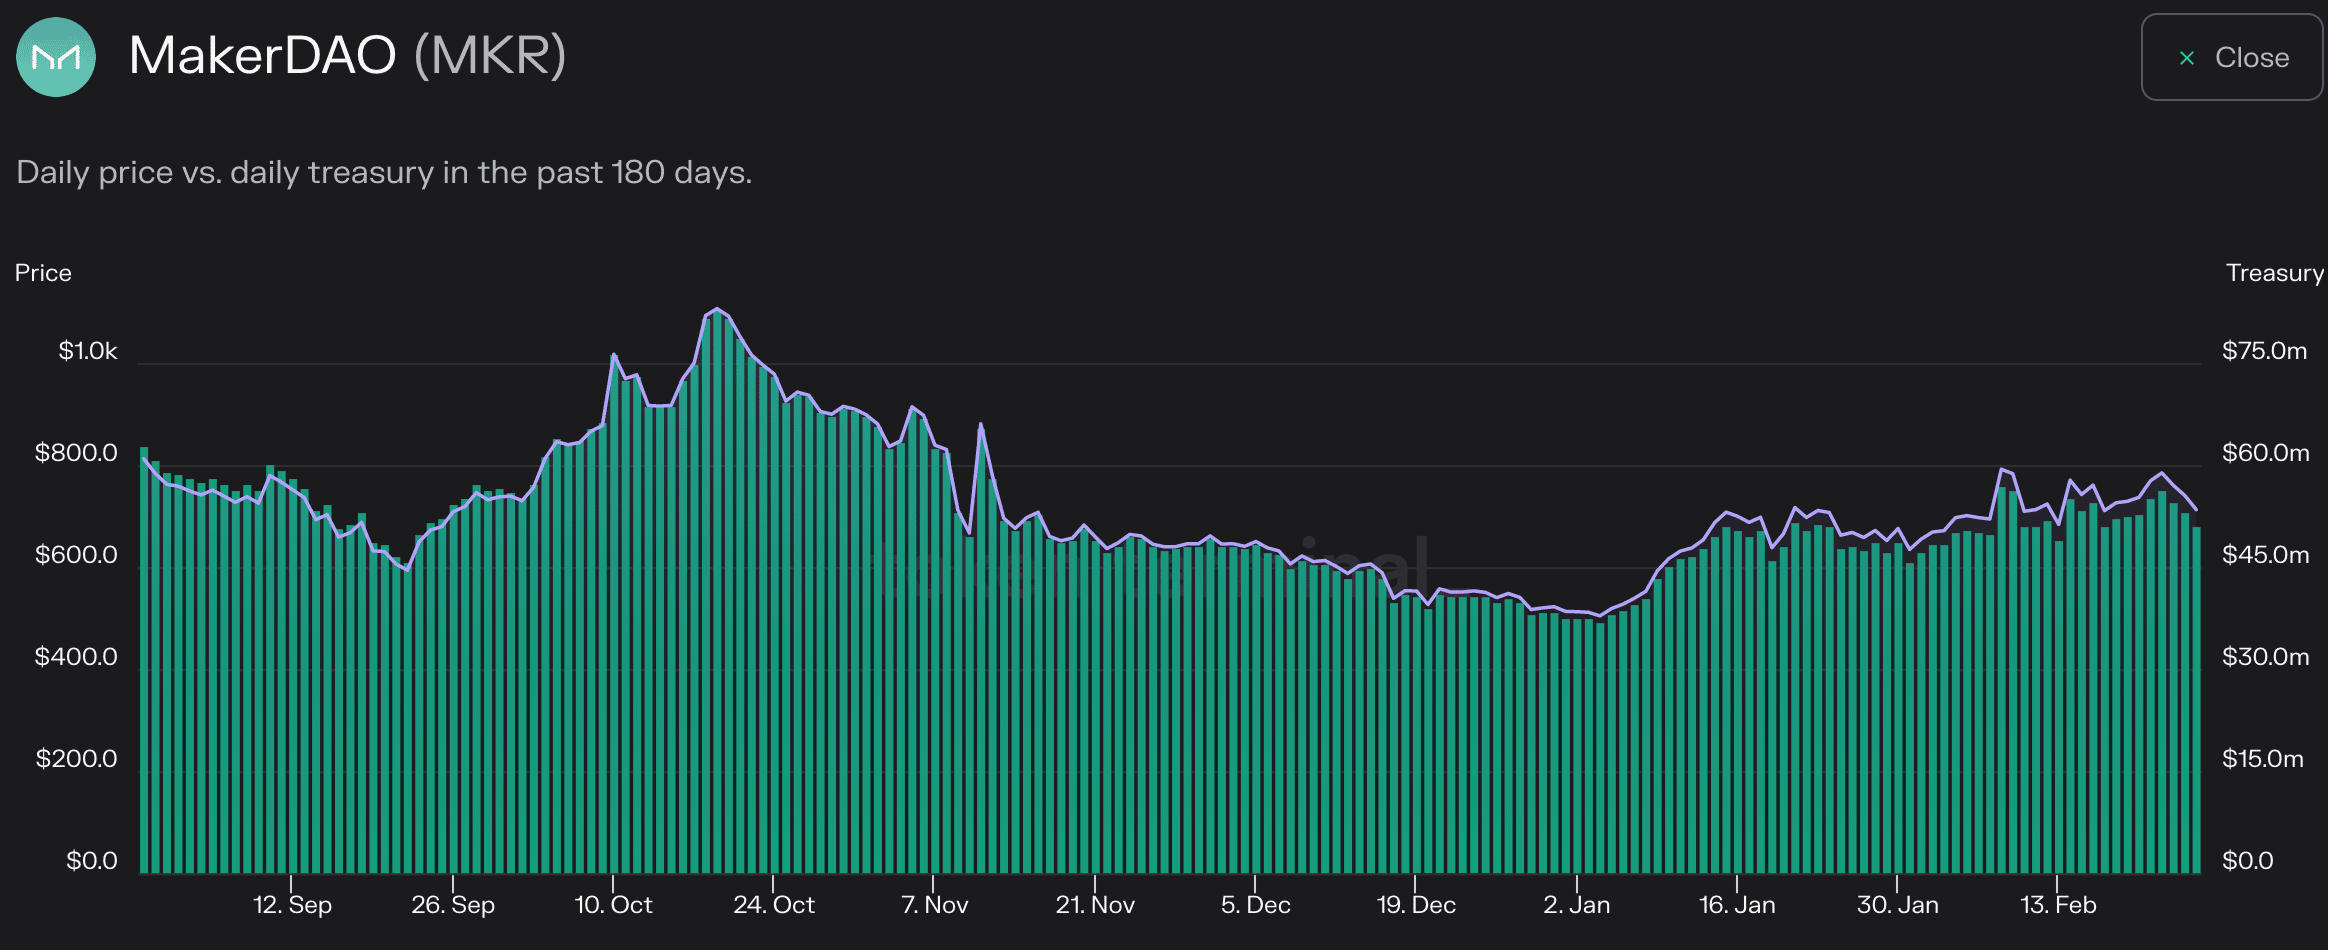Click the 24. Oct date label

click(x=774, y=905)
